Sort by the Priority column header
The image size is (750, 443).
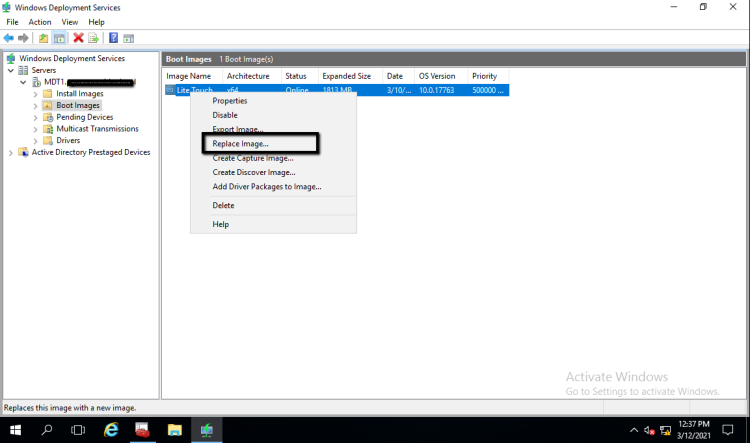485,76
